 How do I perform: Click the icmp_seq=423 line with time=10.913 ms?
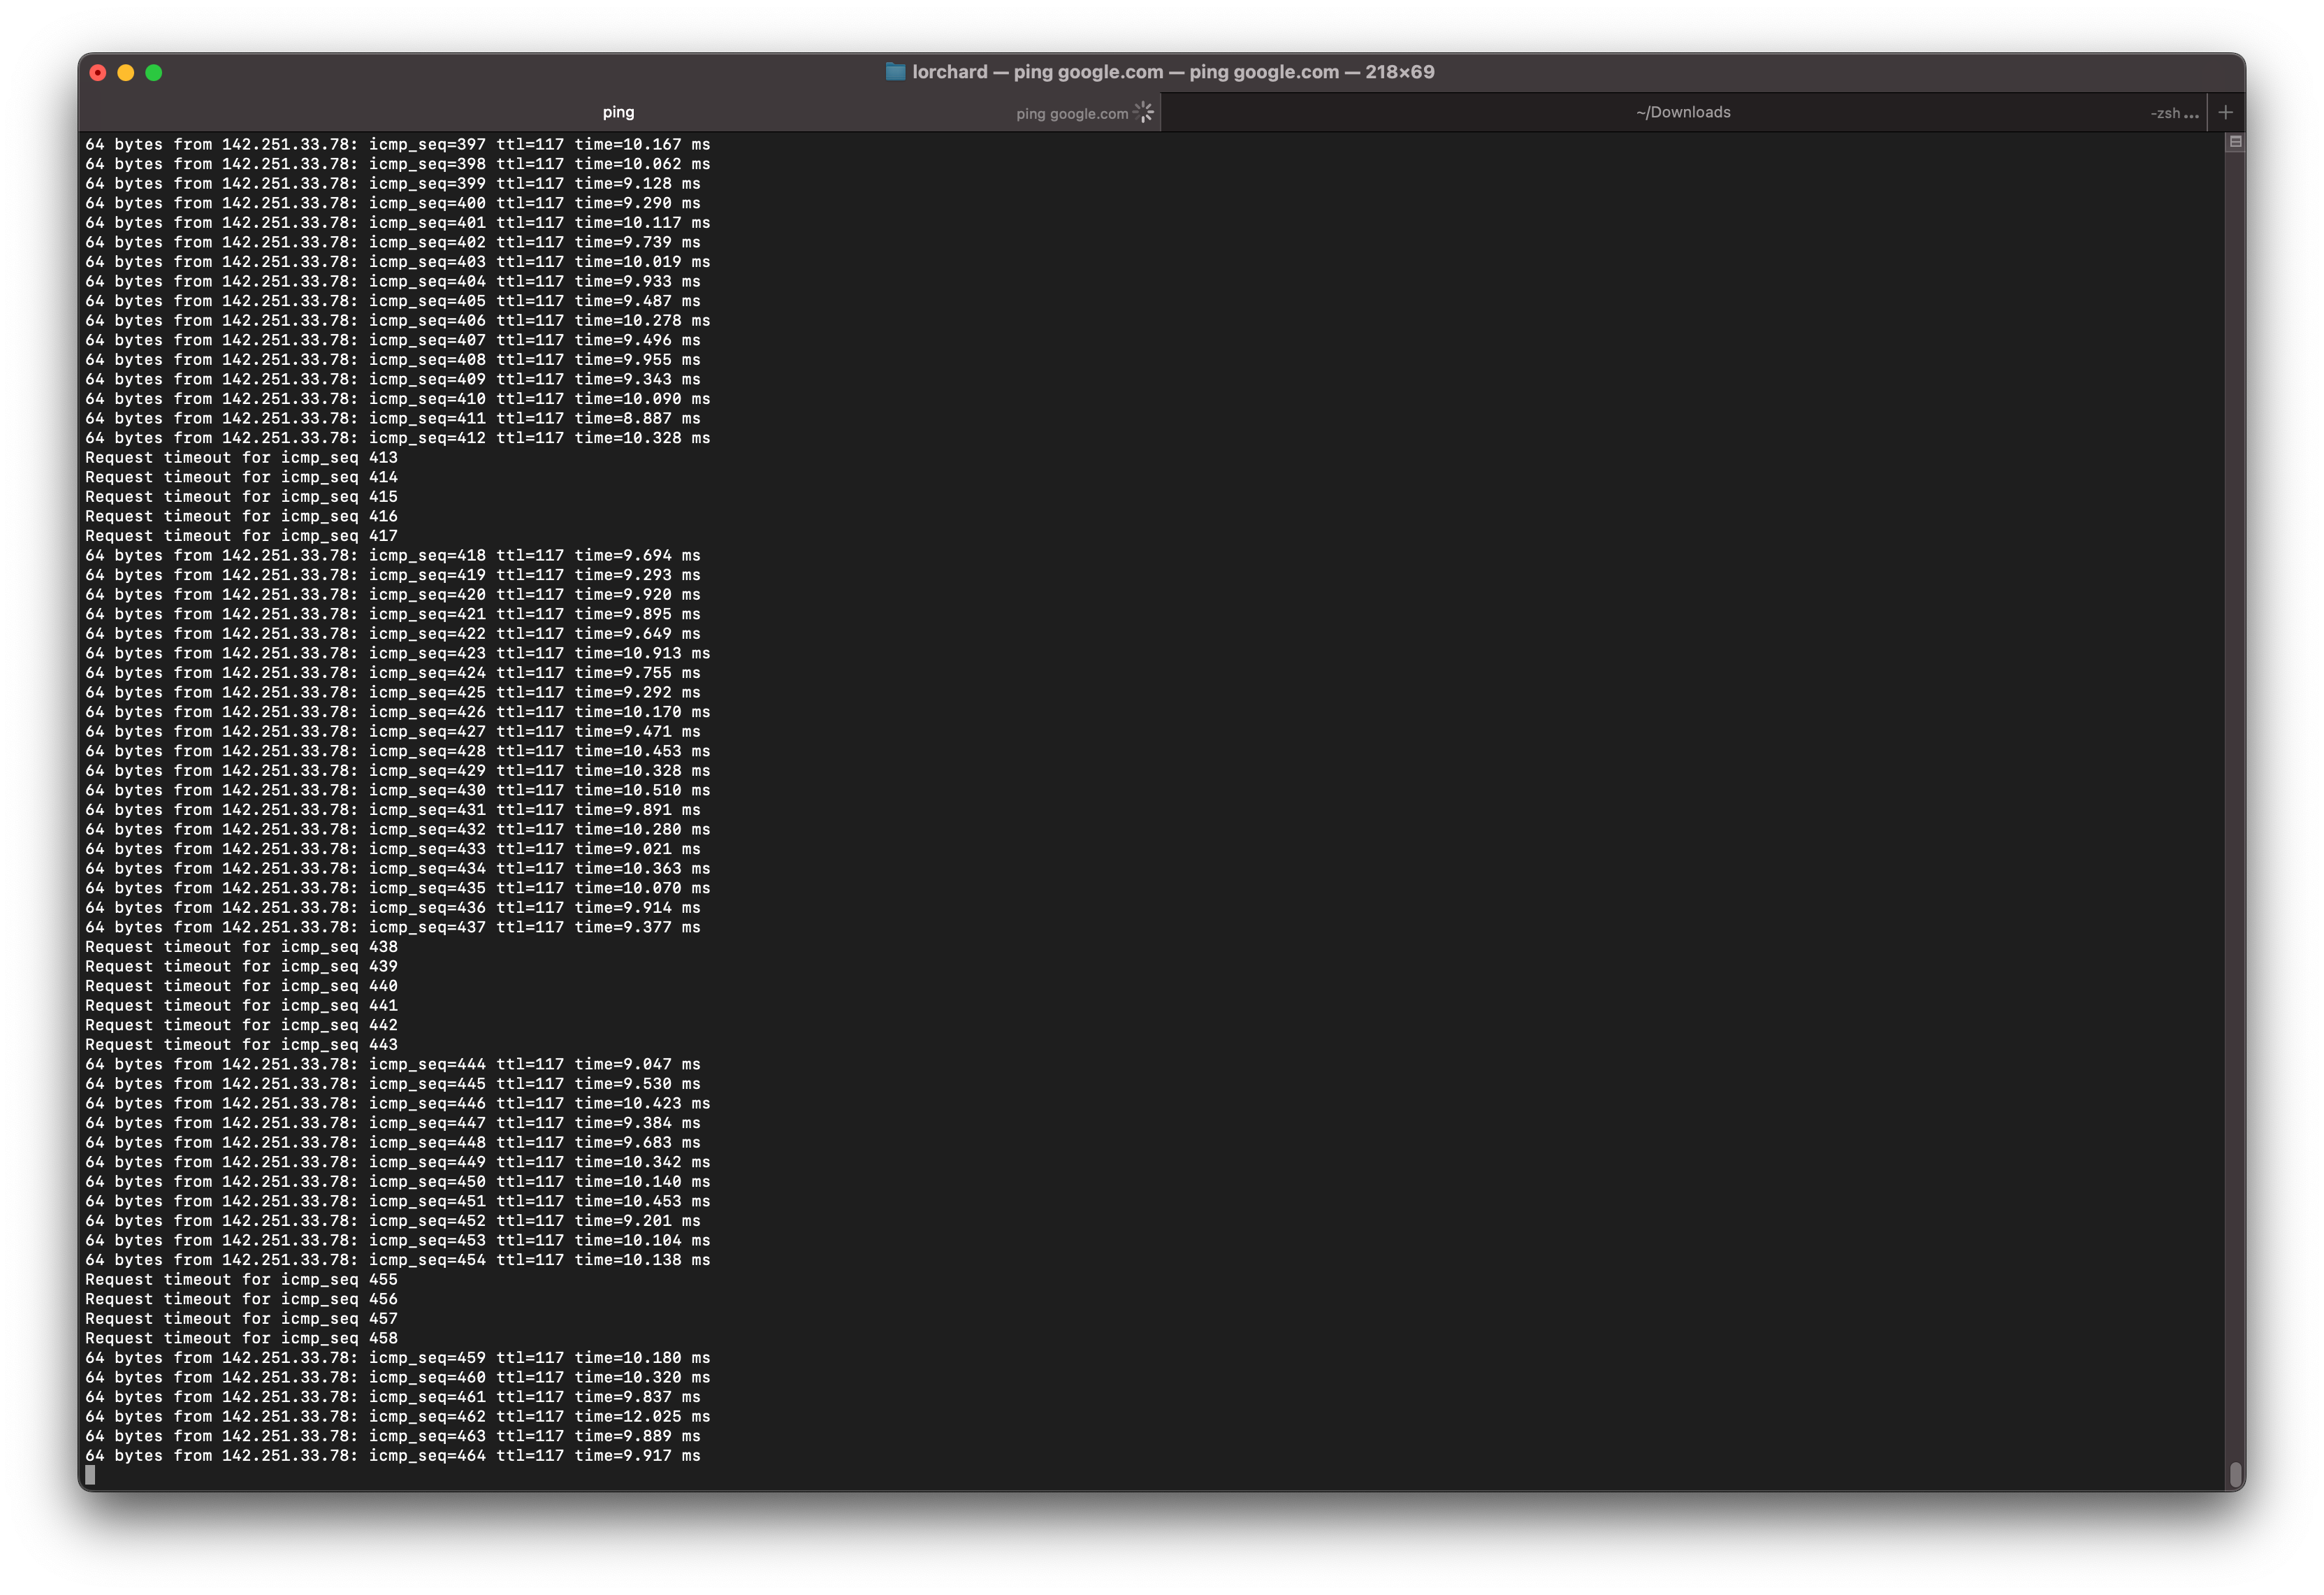(397, 653)
